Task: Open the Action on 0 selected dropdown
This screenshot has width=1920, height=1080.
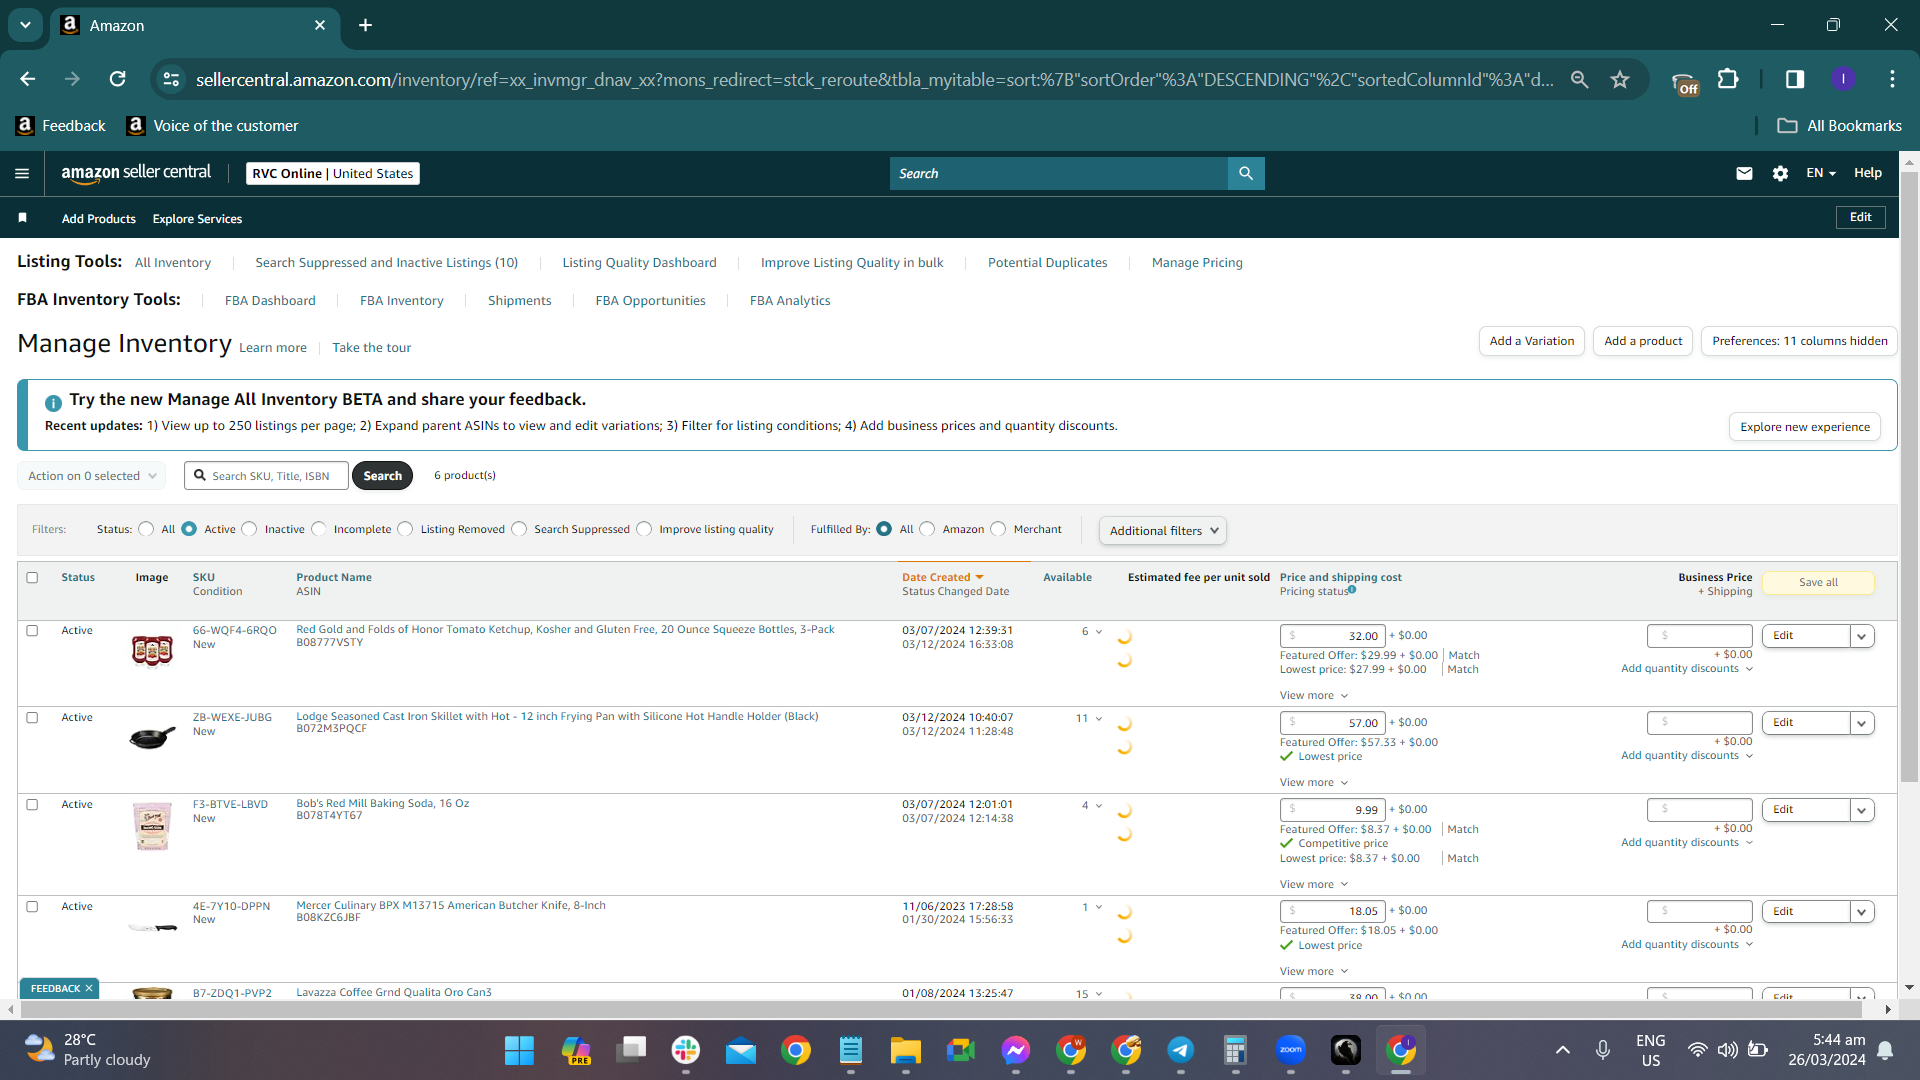Action: (92, 476)
